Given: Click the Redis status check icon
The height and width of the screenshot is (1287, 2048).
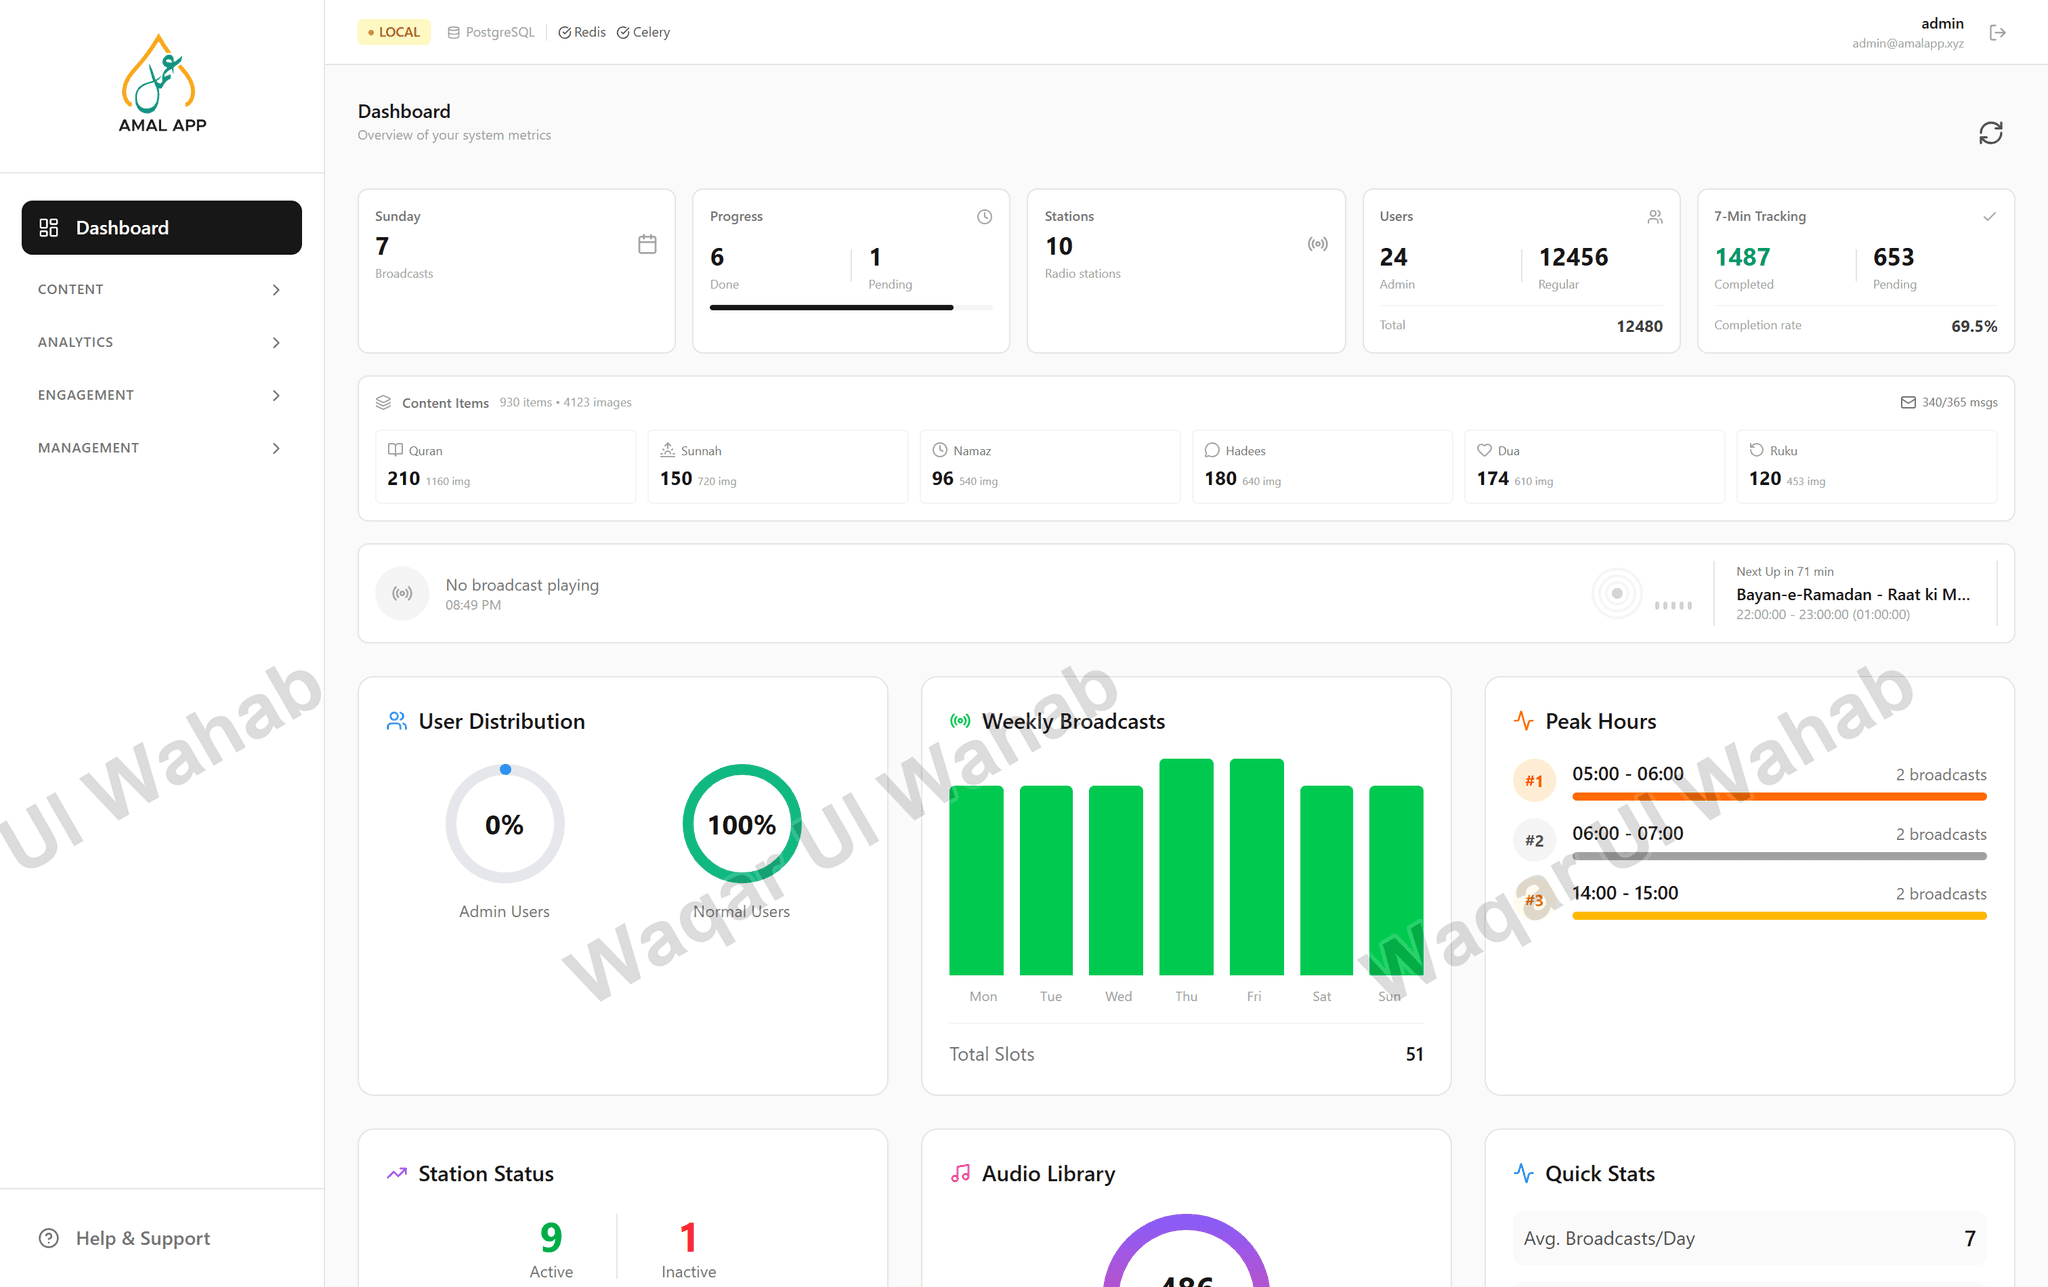Looking at the screenshot, I should point(564,33).
